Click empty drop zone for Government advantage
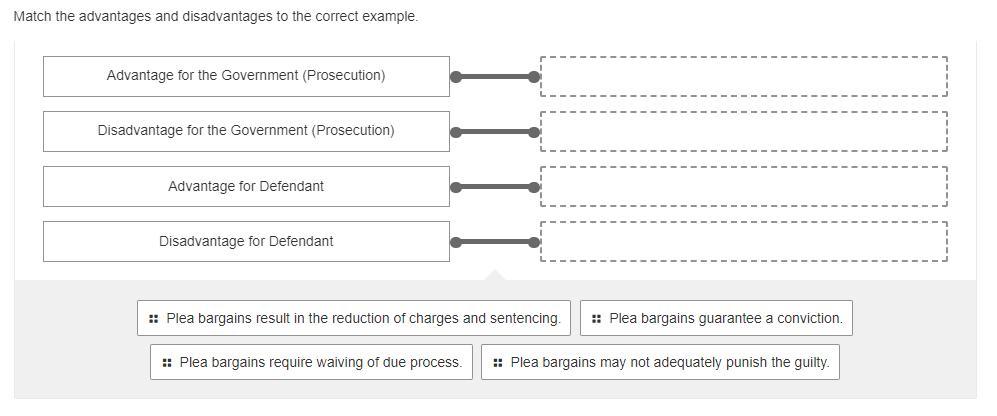 [743, 76]
